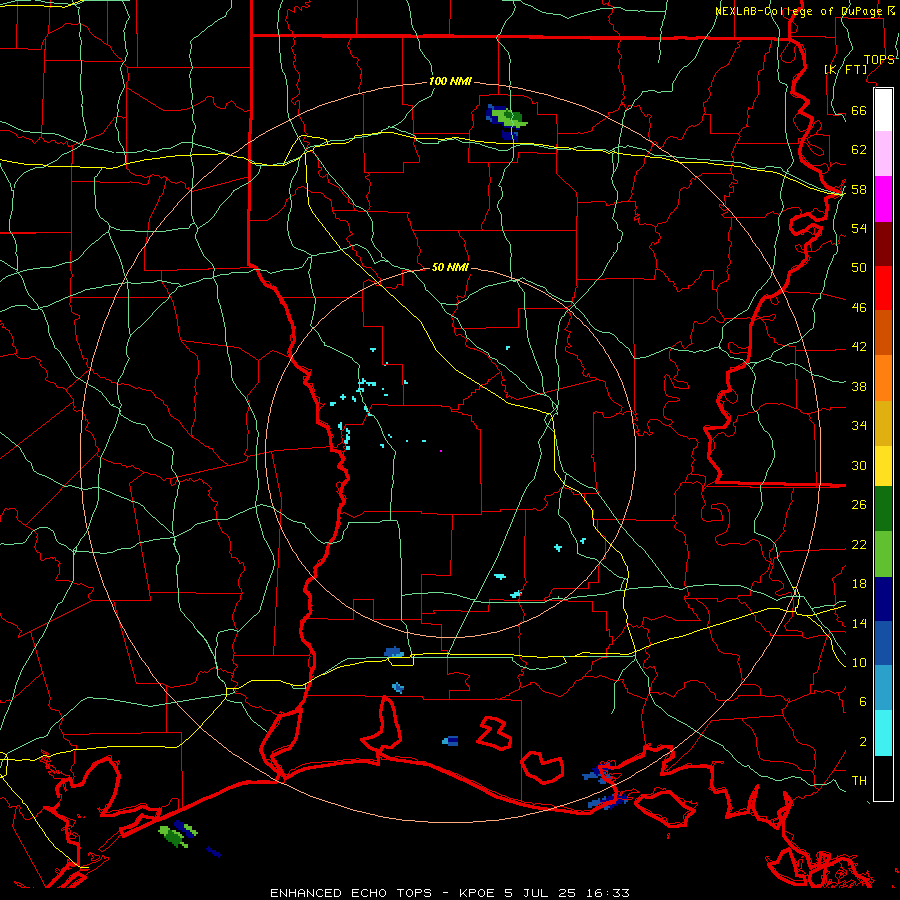Click the "18" legend value
Screen dimensions: 900x900
point(859,584)
